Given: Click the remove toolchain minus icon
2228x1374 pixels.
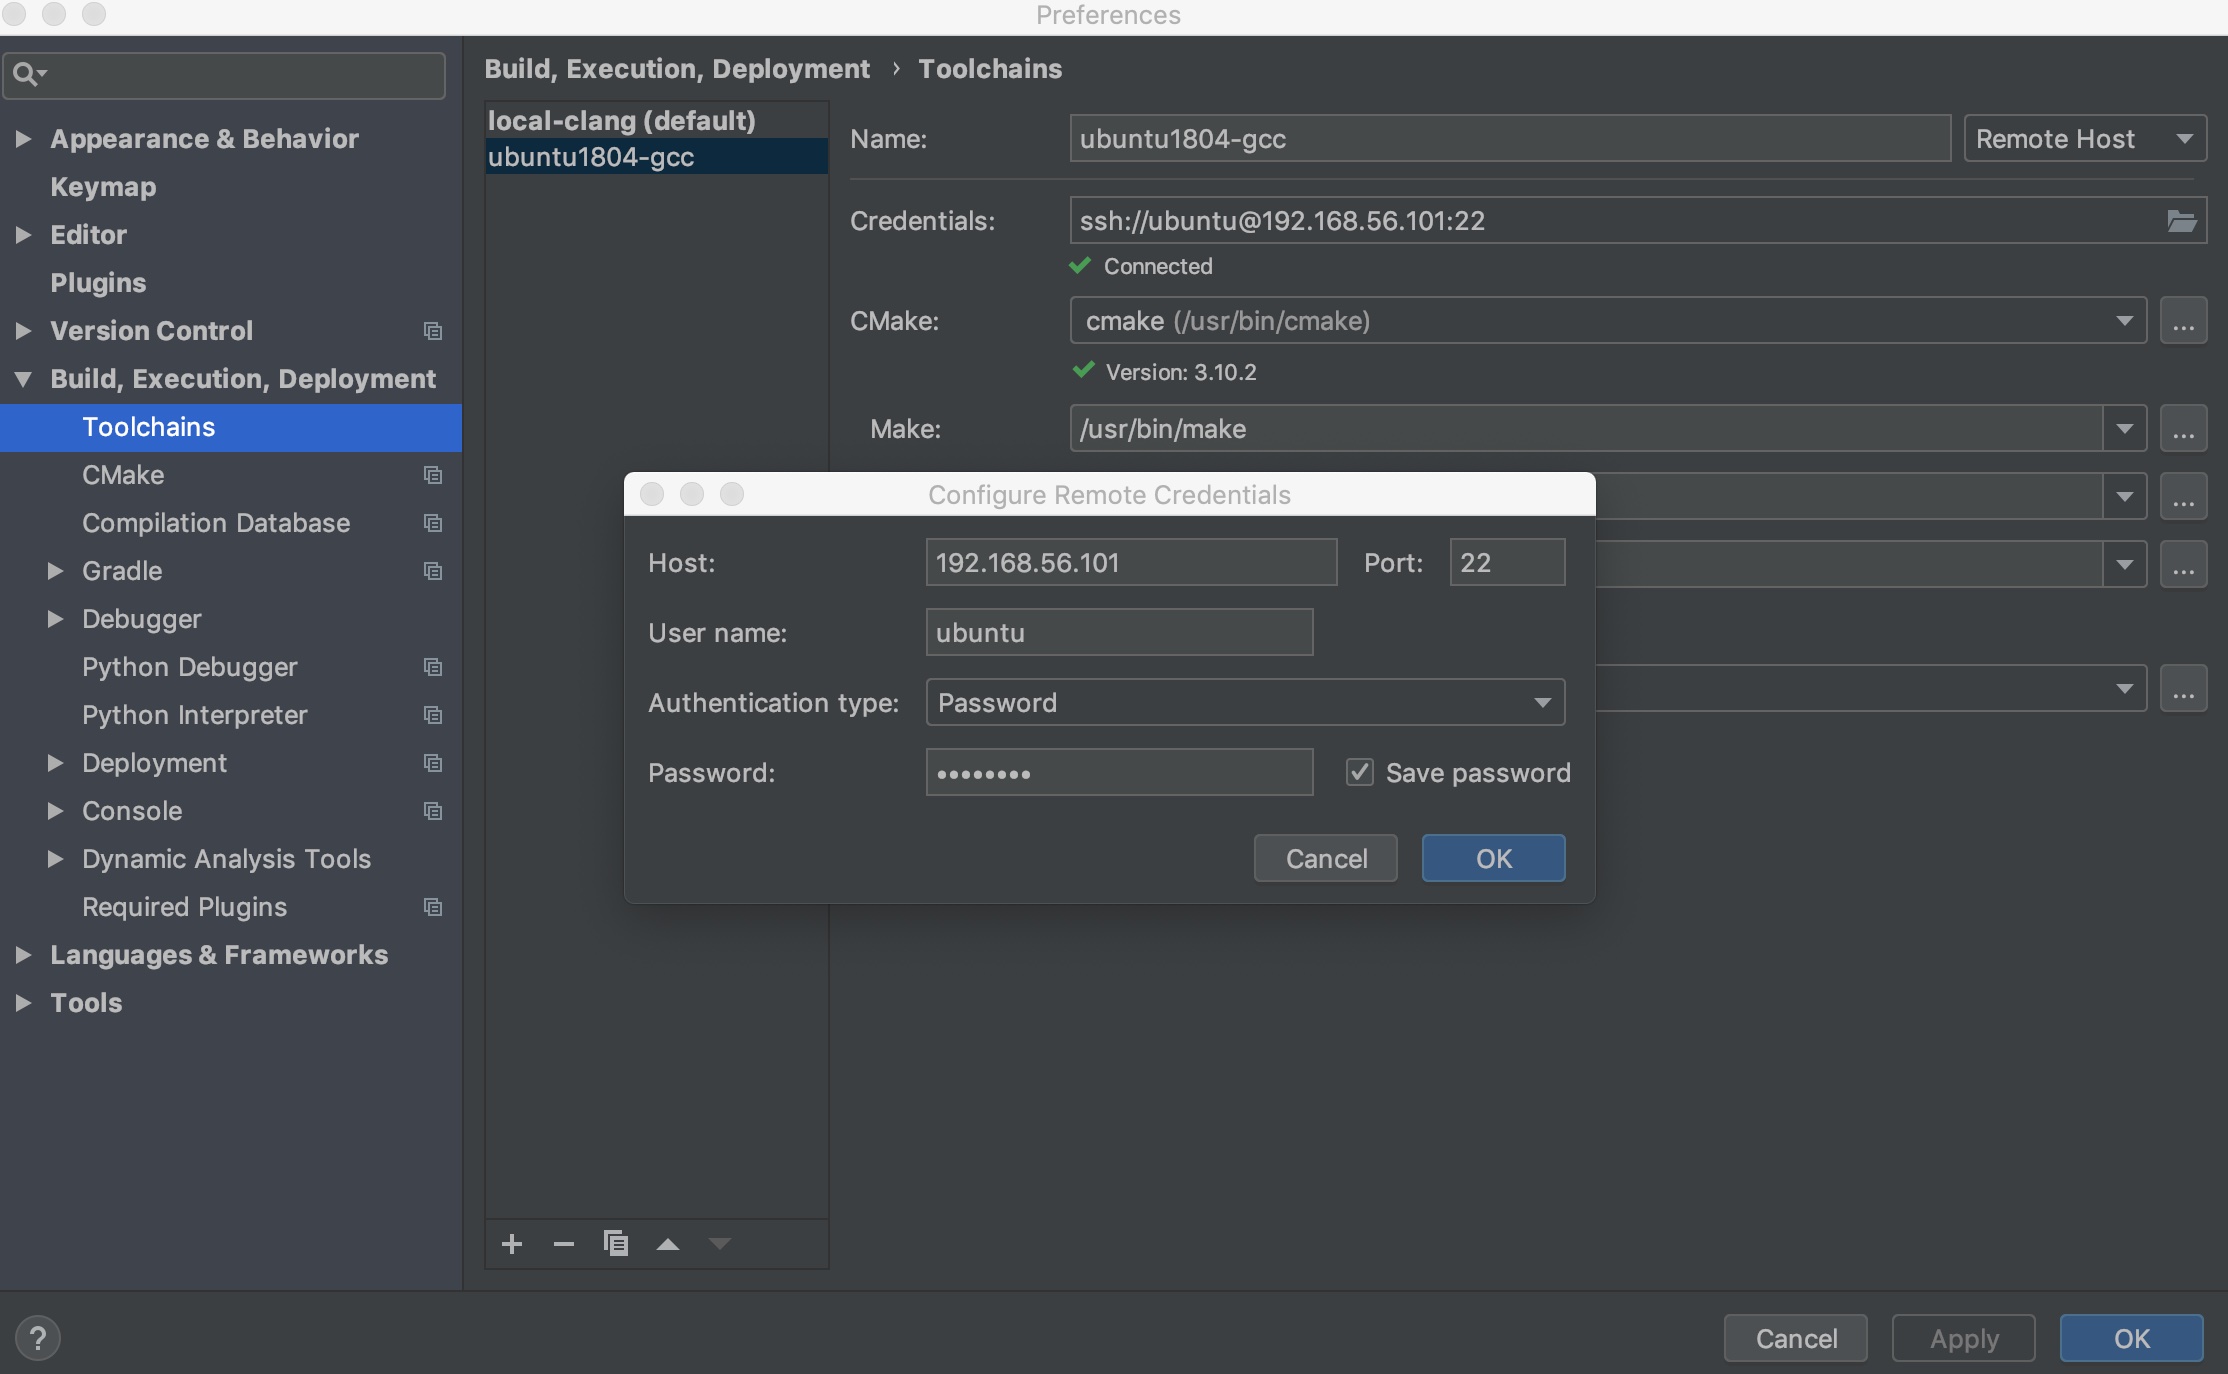Looking at the screenshot, I should (x=564, y=1244).
